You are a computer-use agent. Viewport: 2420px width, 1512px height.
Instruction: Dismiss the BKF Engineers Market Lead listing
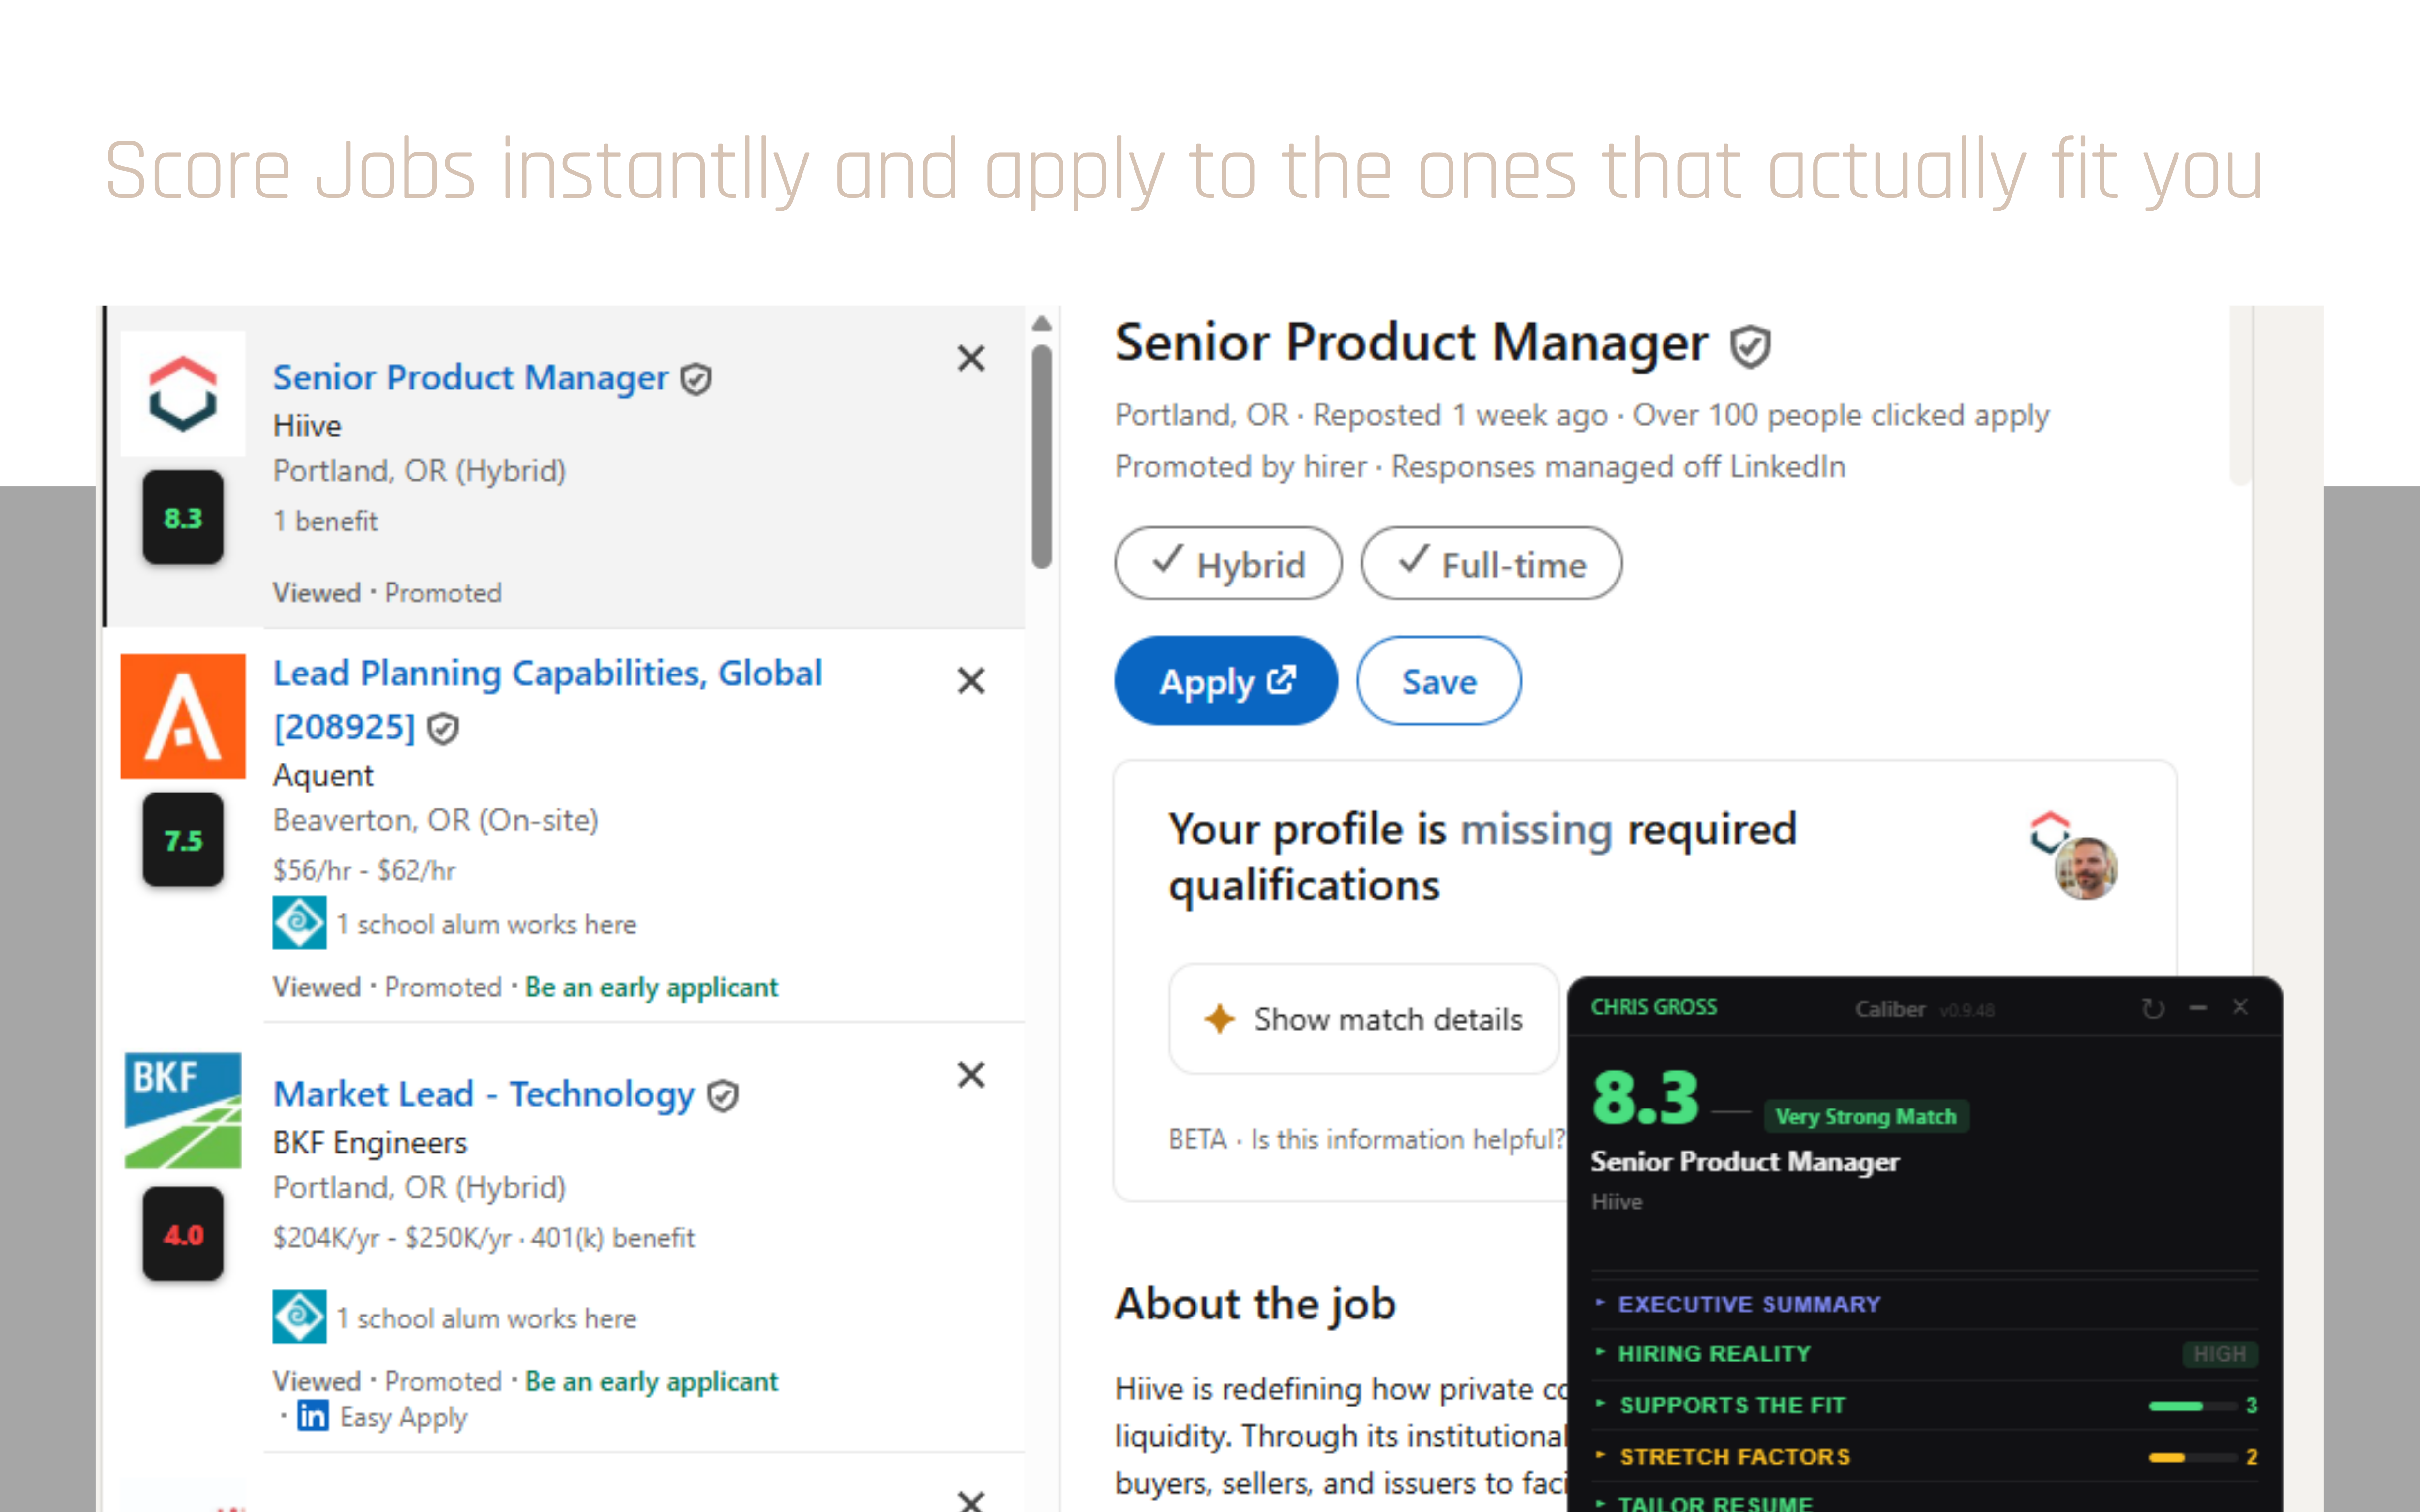coord(971,1075)
